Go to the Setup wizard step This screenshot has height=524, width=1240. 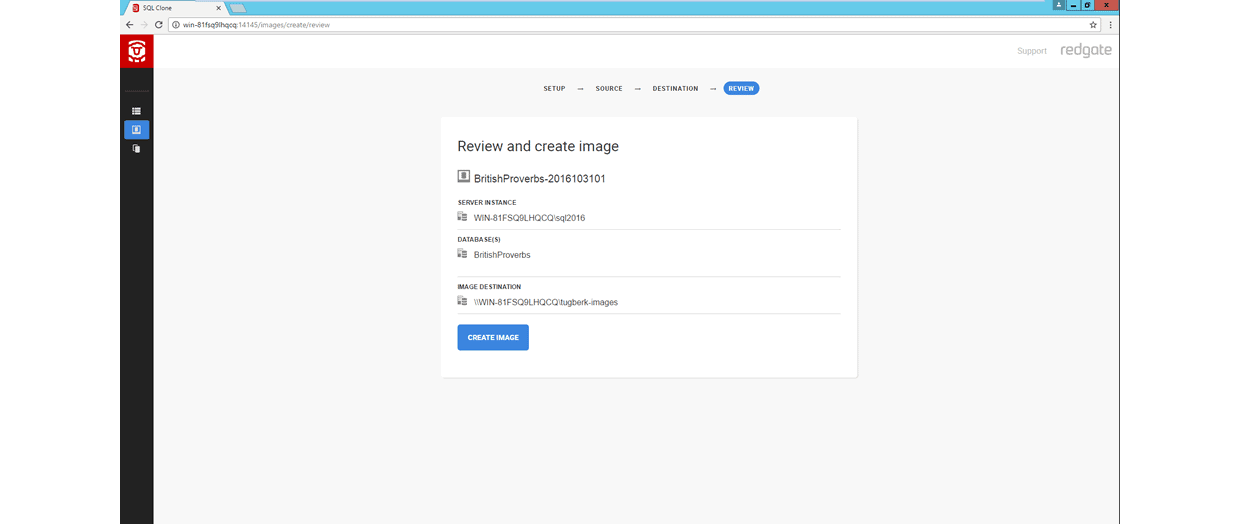coord(554,88)
